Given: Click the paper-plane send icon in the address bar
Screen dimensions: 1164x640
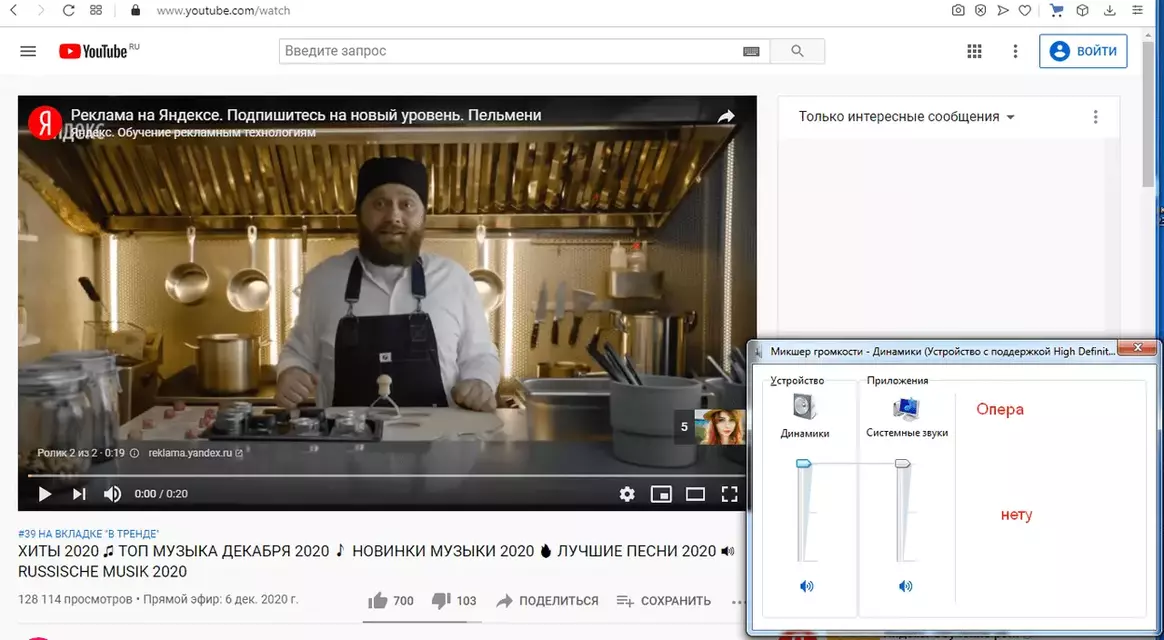Looking at the screenshot, I should (1003, 10).
